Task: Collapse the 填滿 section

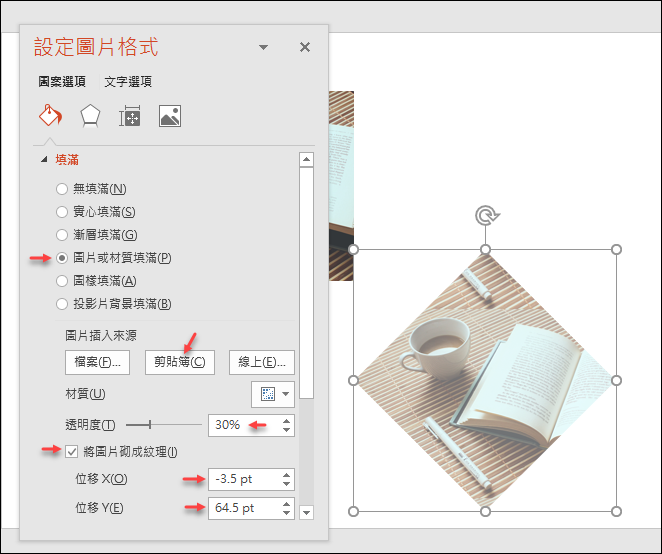Action: [44, 160]
